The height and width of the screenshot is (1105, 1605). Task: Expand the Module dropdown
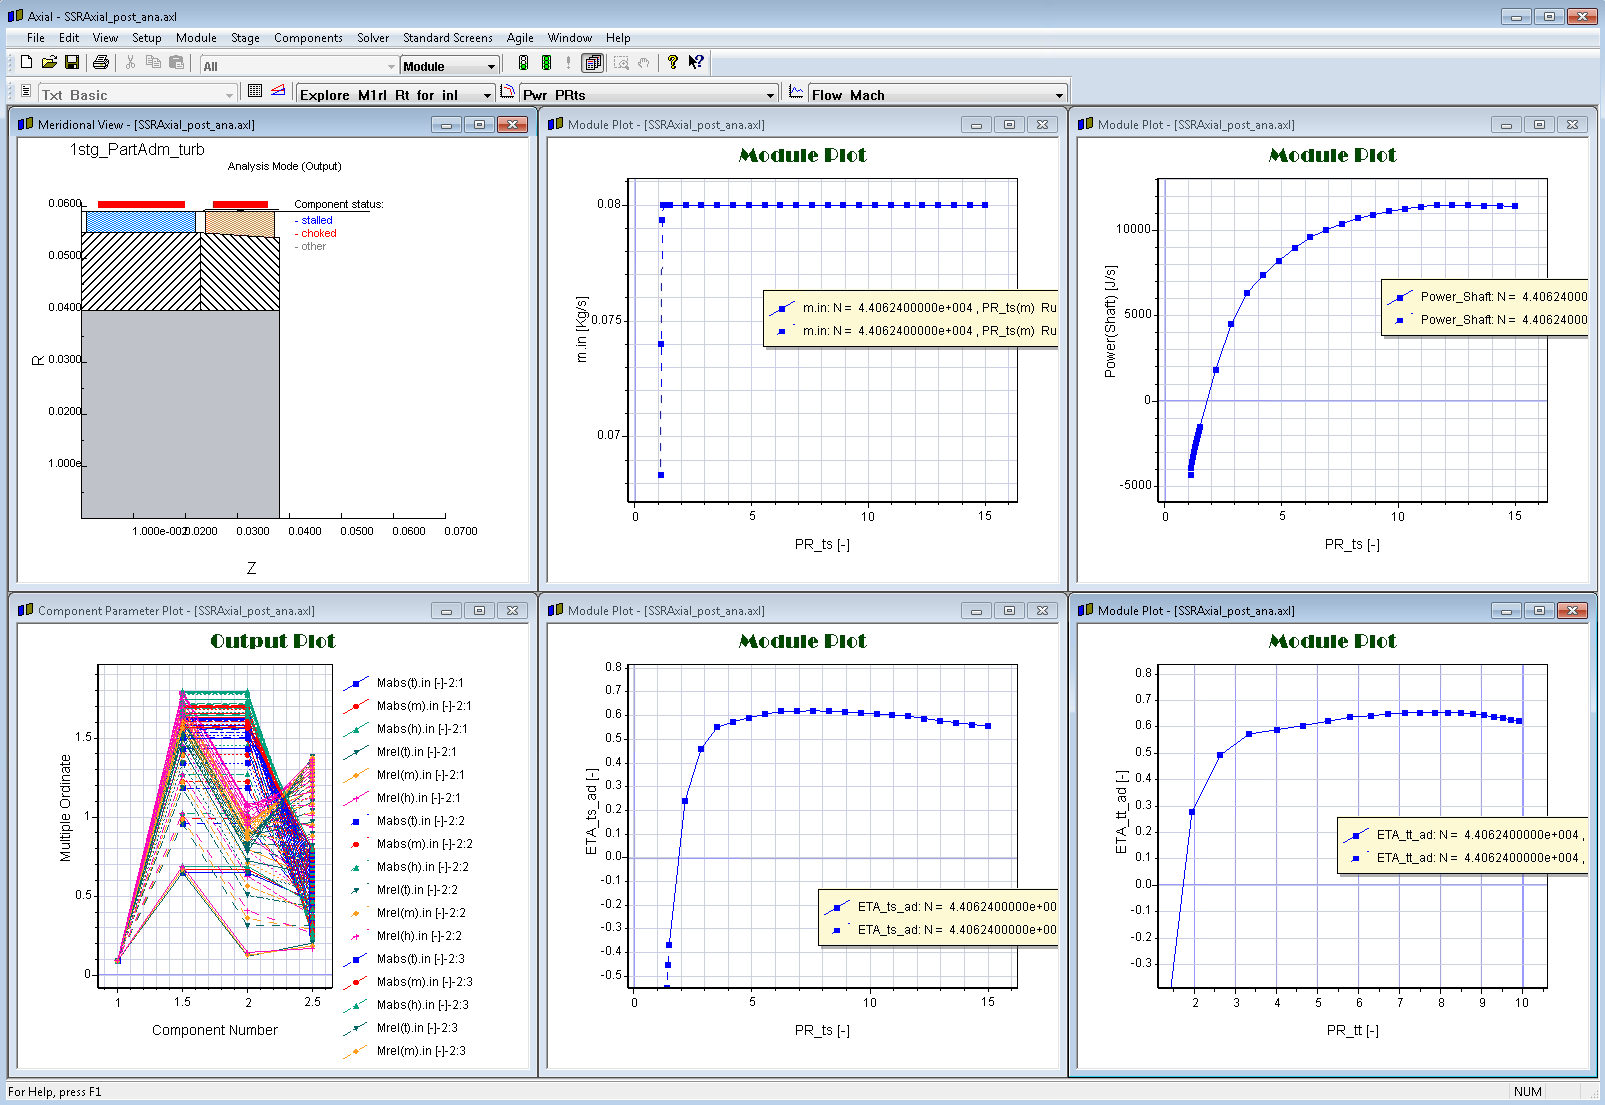point(491,67)
